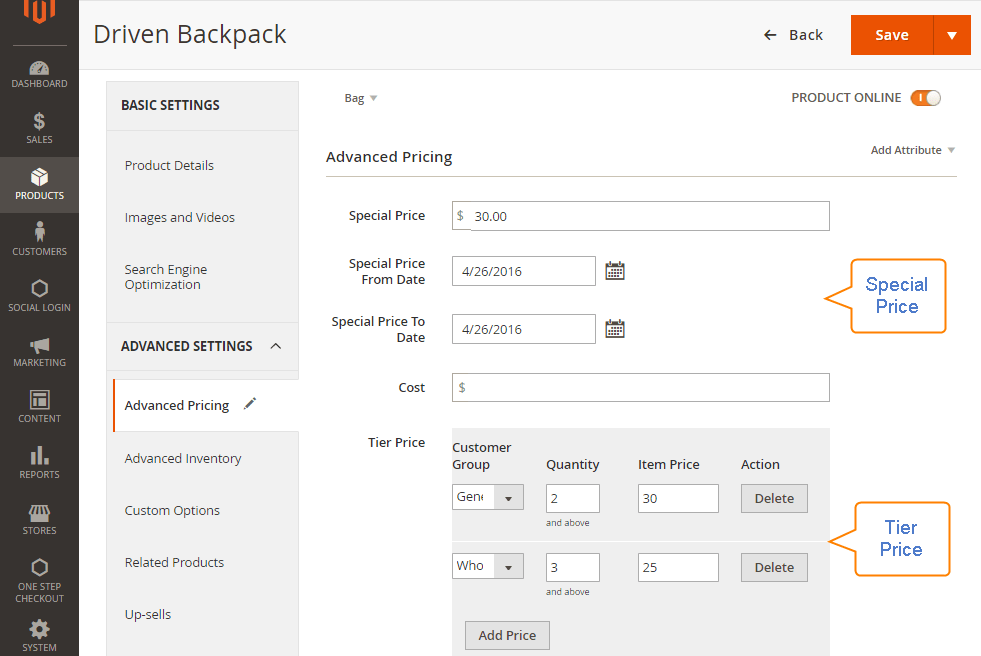Screen dimensions: 981x656
Task: Open the One Step Checkout icon
Action: [x=39, y=567]
